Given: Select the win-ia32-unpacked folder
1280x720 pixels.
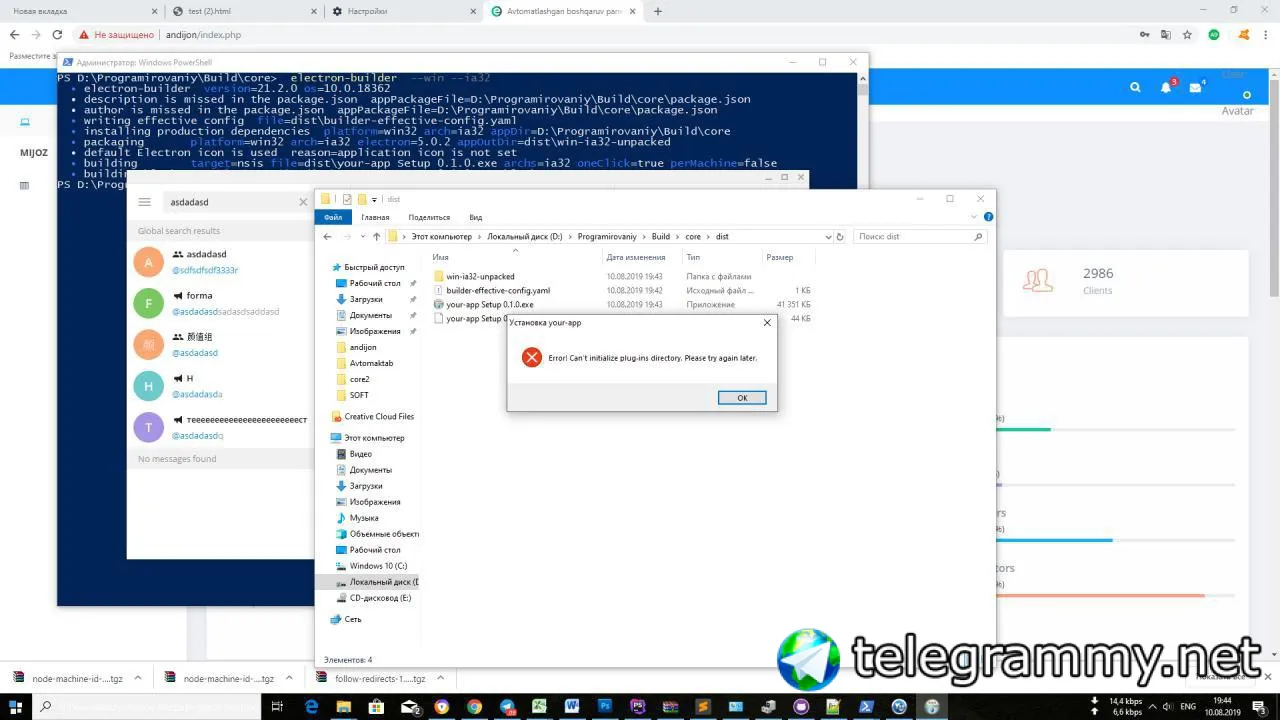Looking at the screenshot, I should pyautogui.click(x=480, y=276).
